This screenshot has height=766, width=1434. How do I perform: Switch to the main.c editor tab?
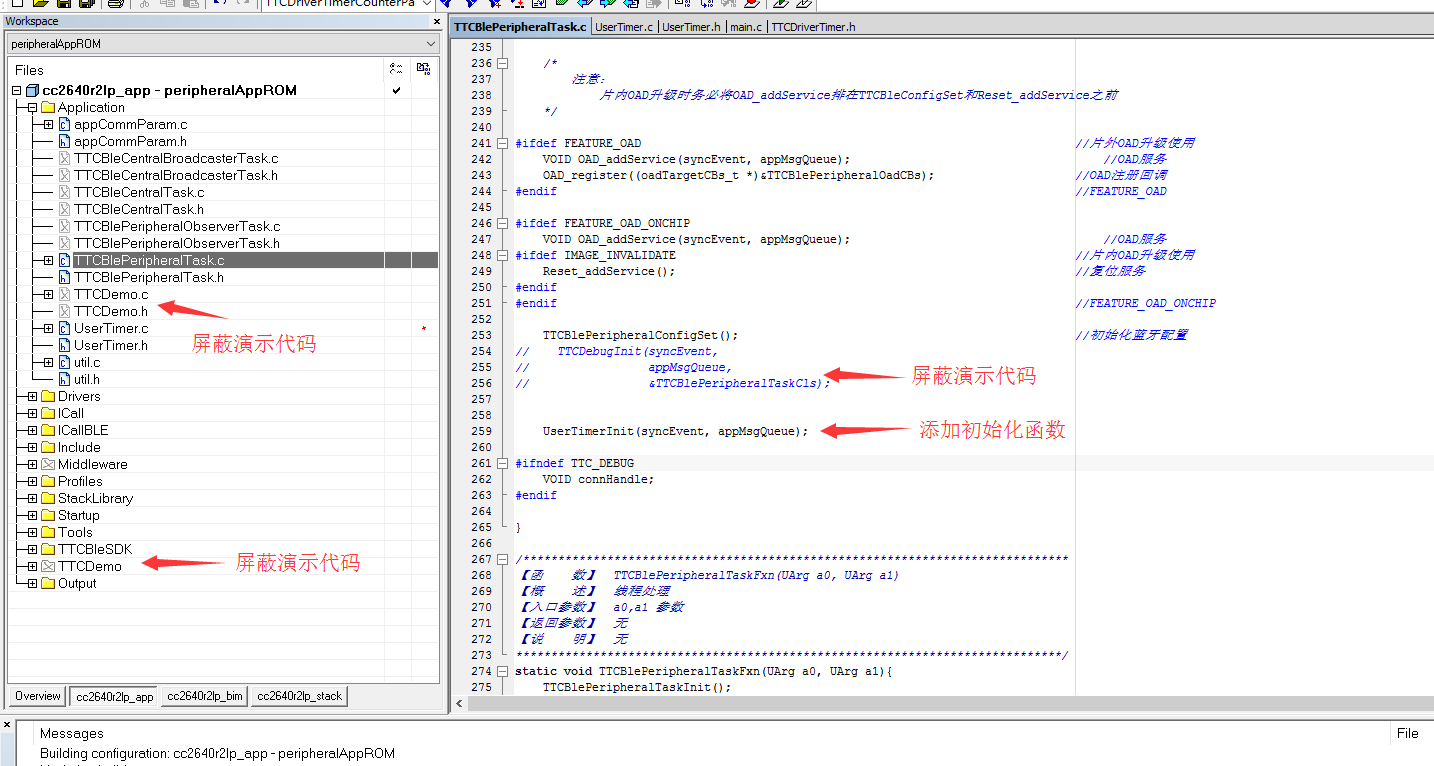click(746, 27)
